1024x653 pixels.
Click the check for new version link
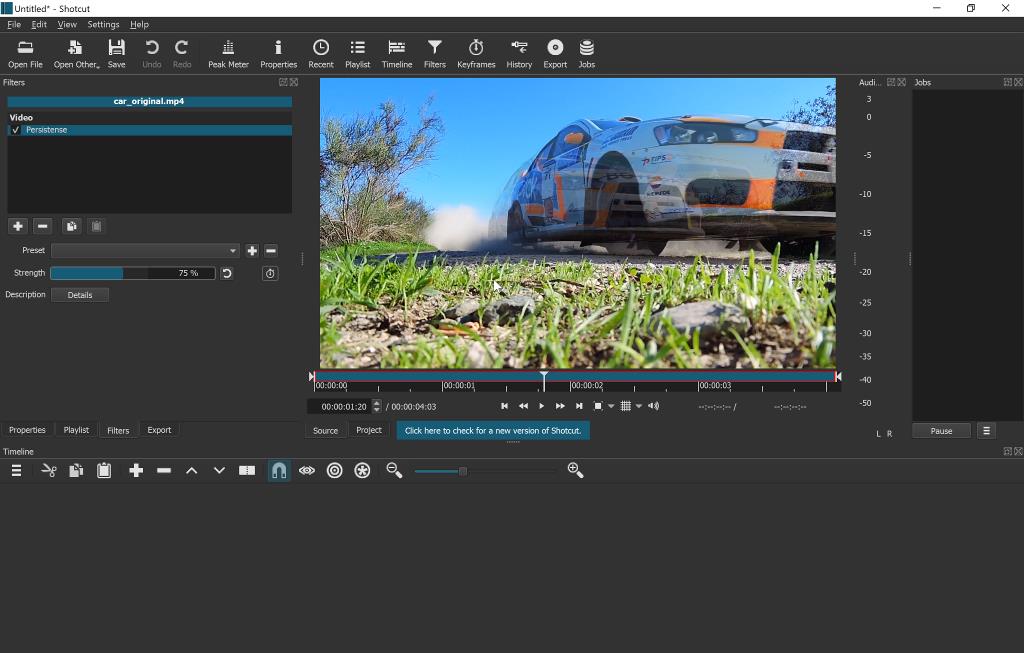(493, 430)
